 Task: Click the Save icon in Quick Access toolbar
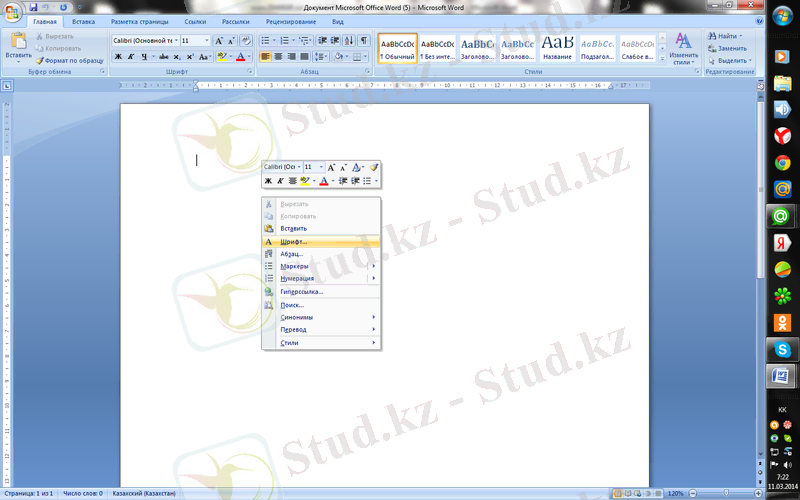pyautogui.click(x=34, y=7)
